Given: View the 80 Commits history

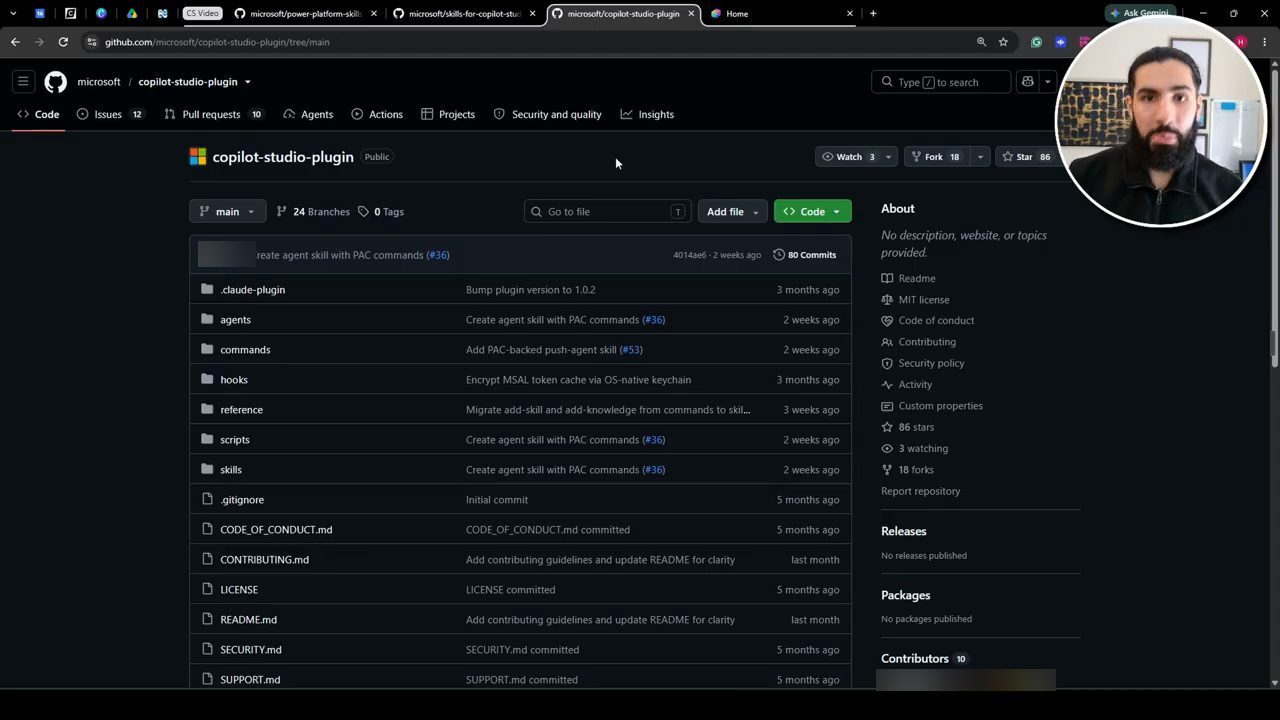Looking at the screenshot, I should pos(804,255).
